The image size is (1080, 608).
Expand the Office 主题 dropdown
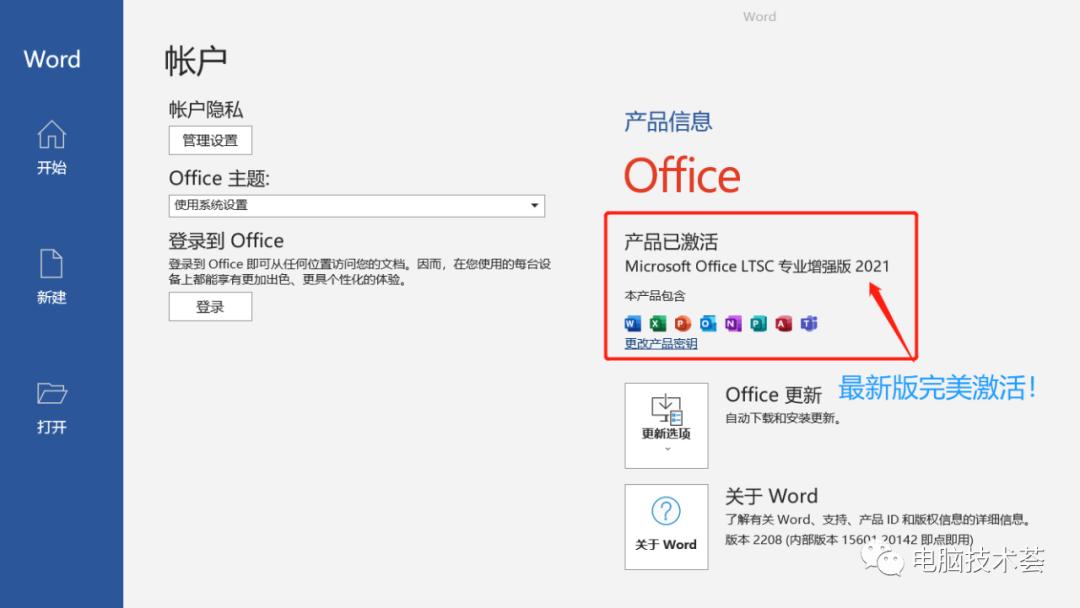pos(357,205)
